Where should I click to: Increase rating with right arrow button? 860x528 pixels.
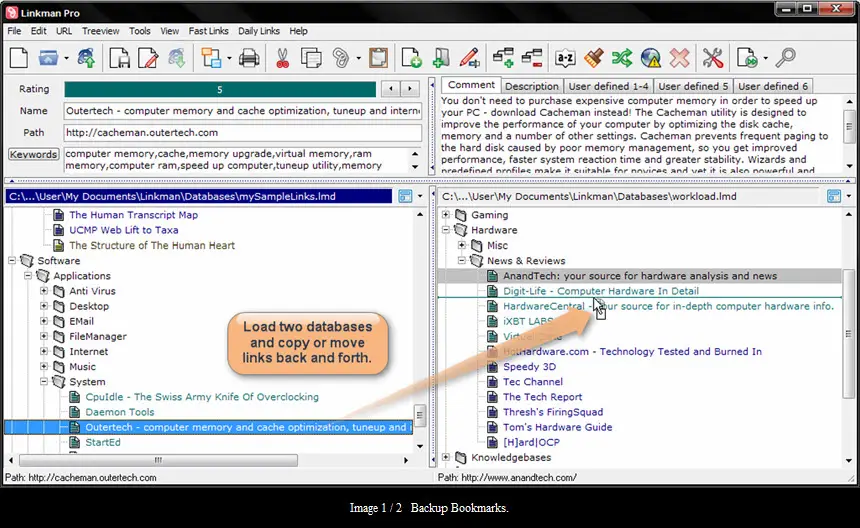[x=410, y=89]
